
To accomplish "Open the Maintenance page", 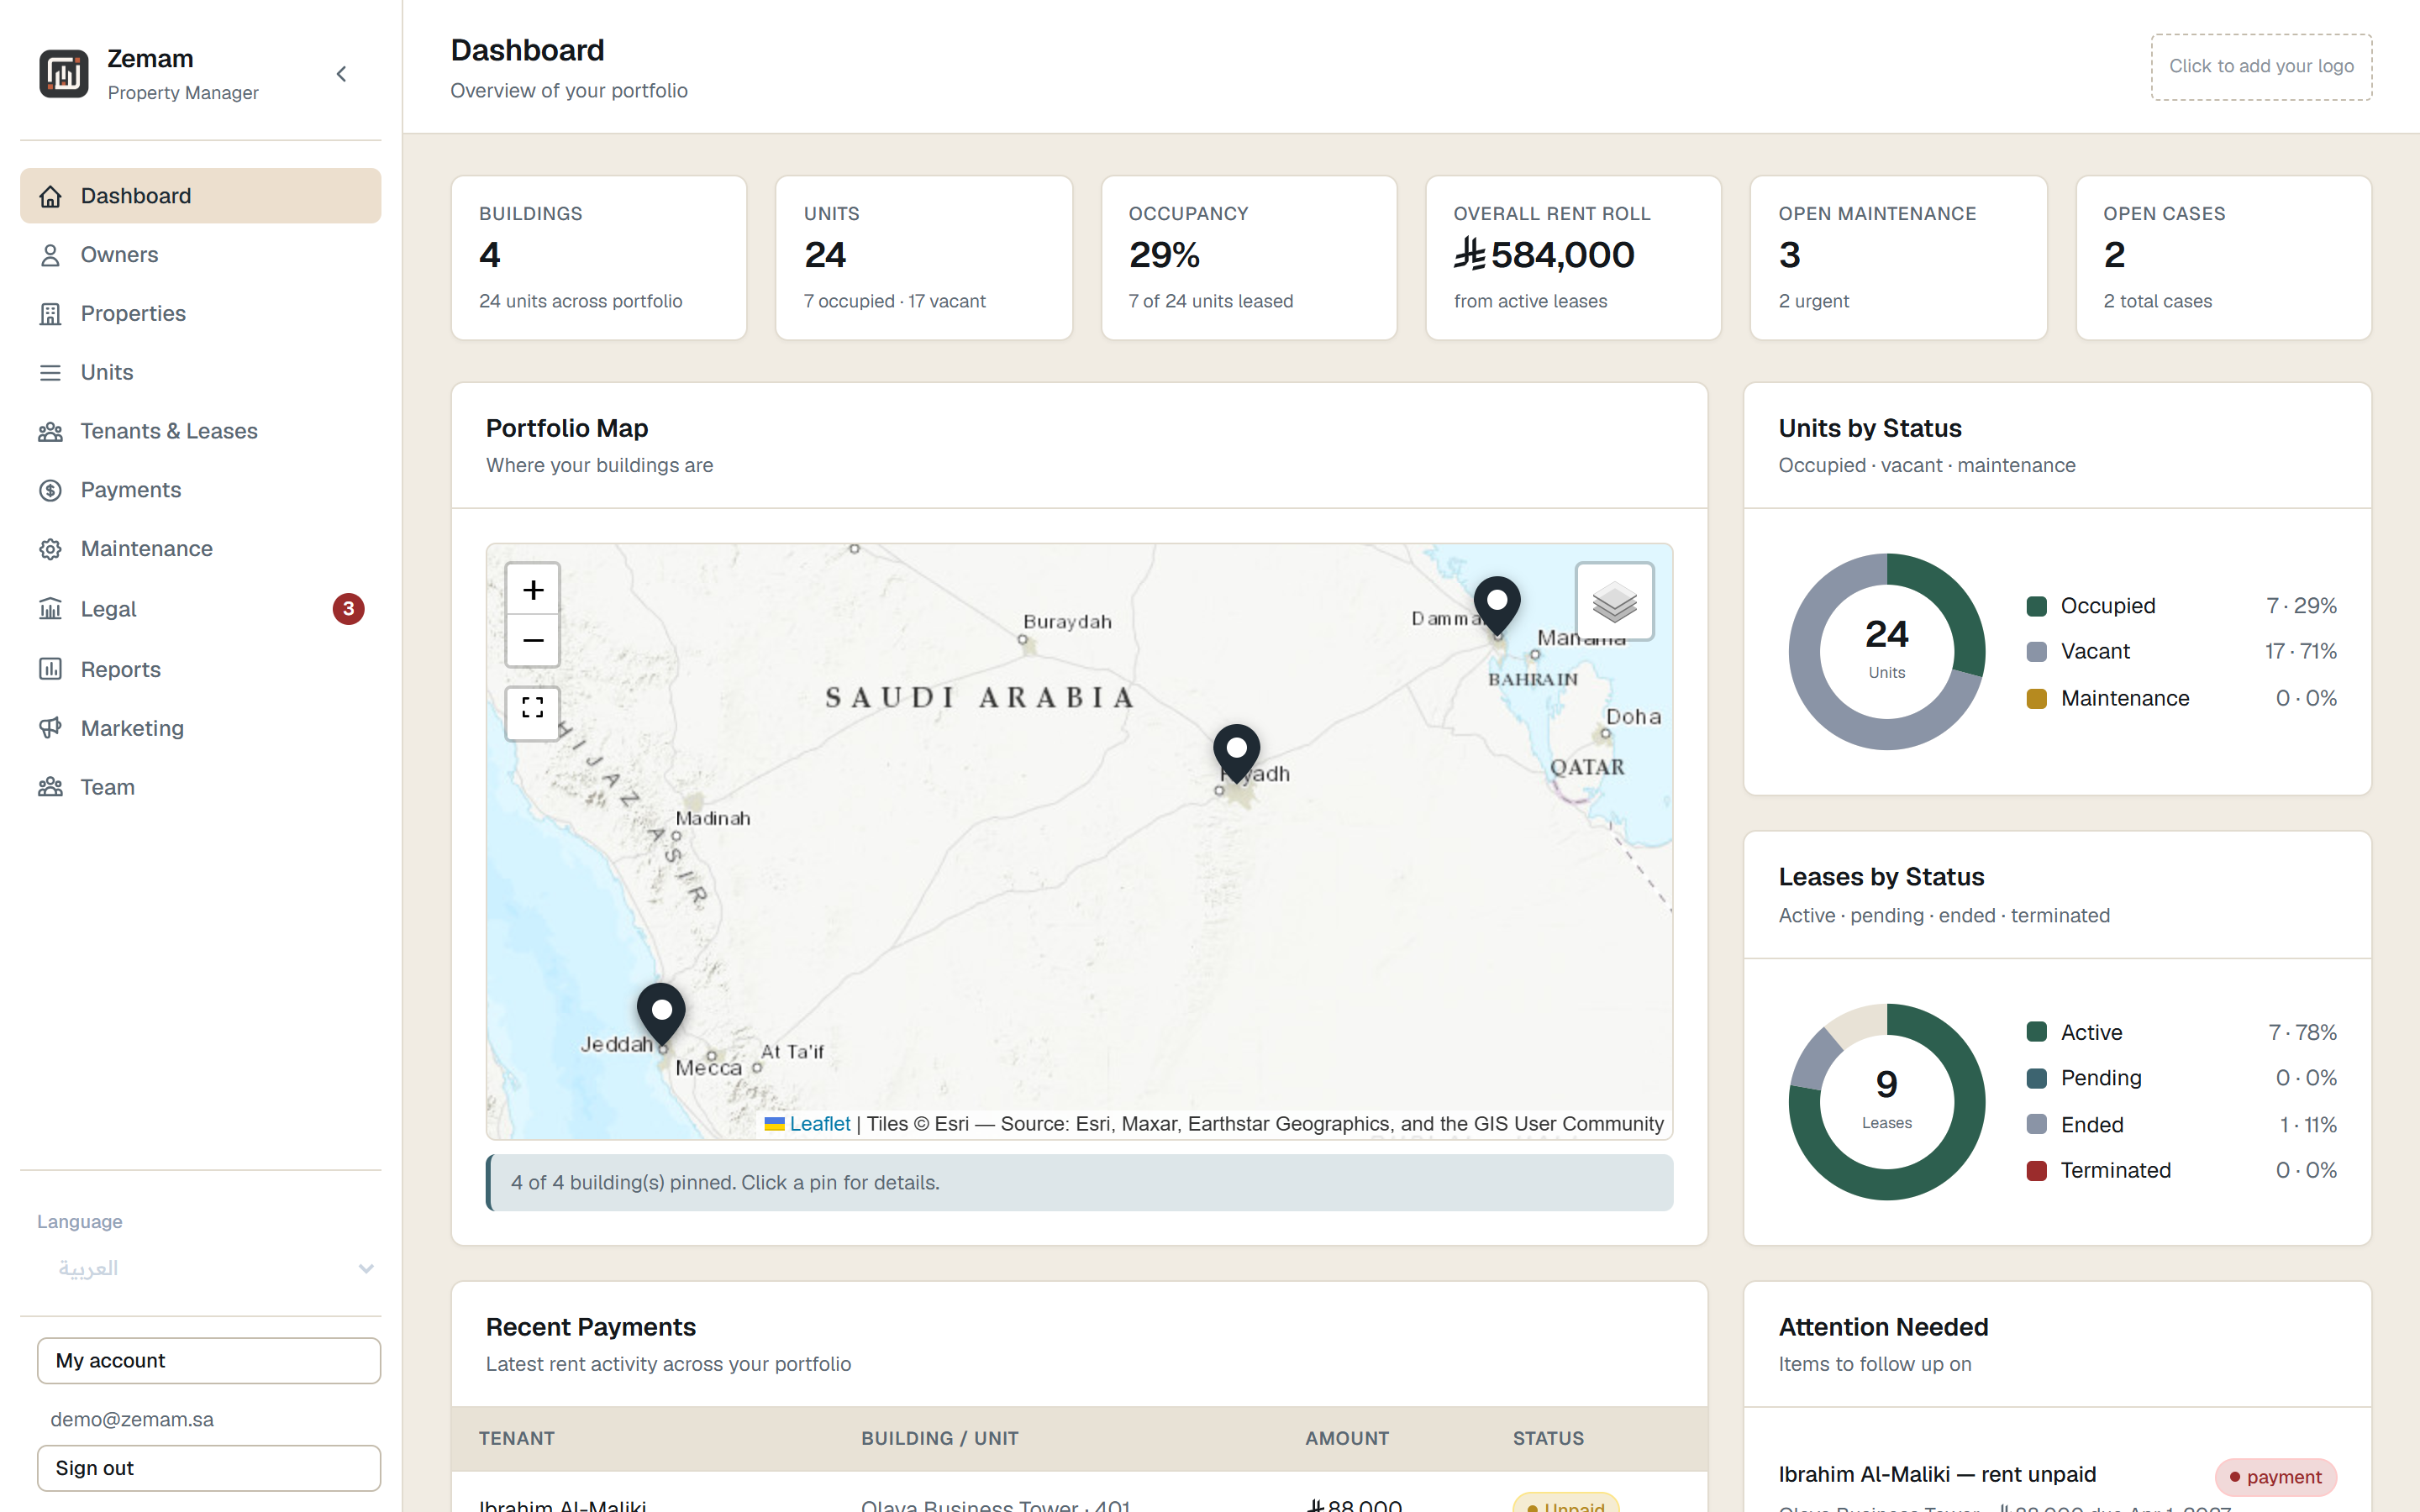I will 200,549.
